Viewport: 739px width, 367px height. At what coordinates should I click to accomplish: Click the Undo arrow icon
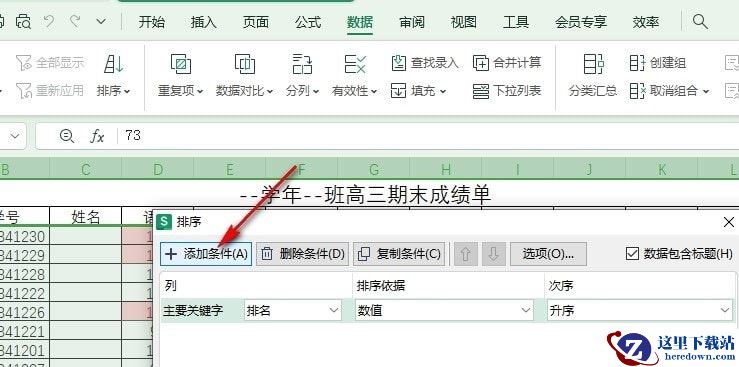pyautogui.click(x=49, y=22)
